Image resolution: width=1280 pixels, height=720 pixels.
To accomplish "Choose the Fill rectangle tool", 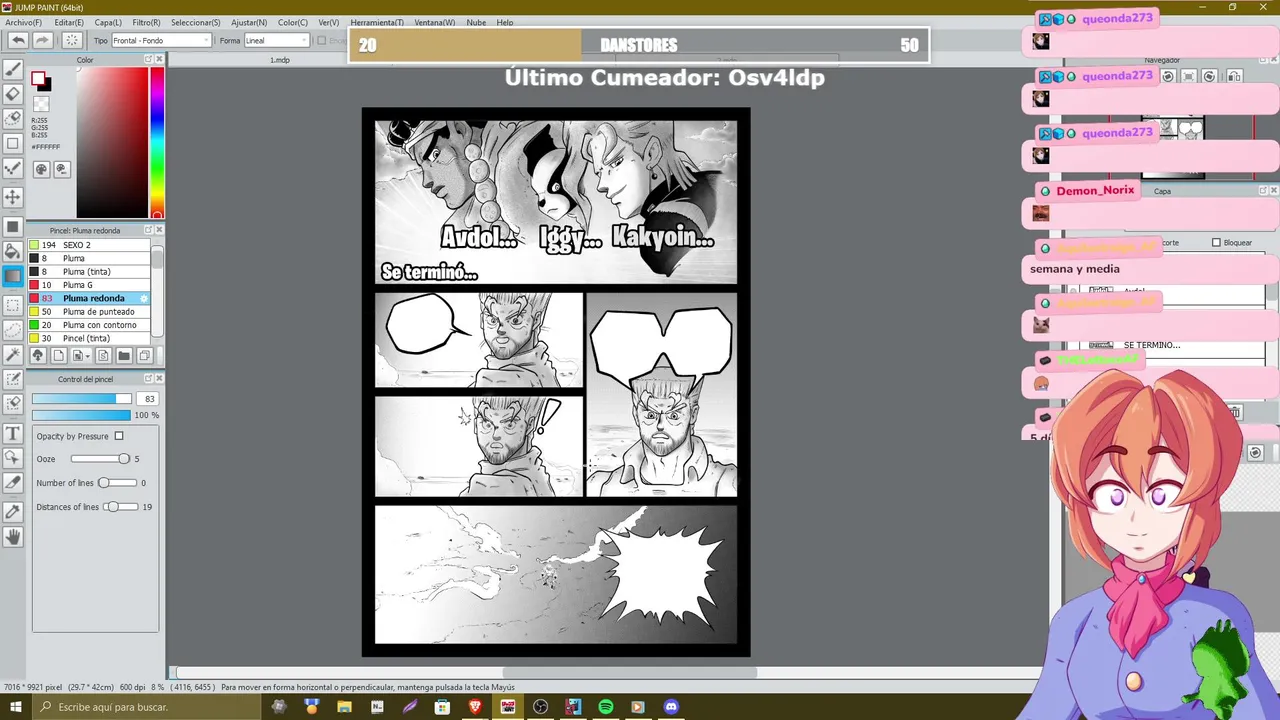I will (13, 227).
